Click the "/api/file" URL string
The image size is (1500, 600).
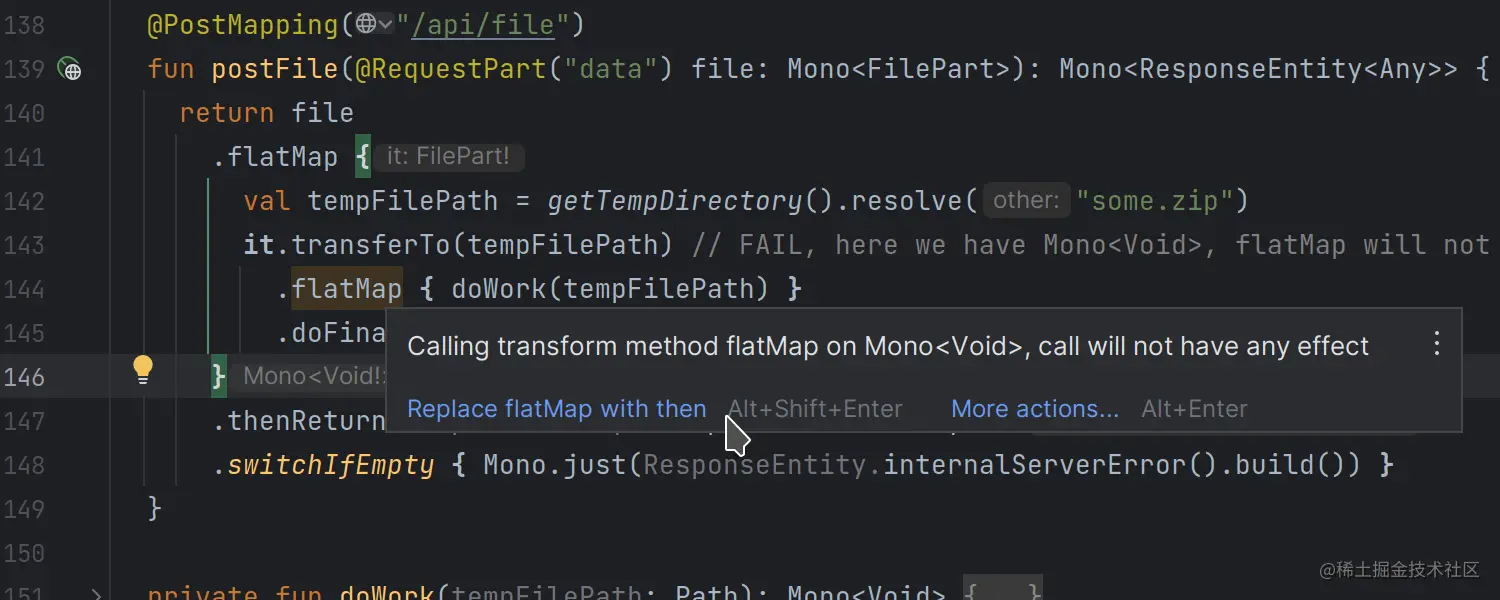point(483,24)
